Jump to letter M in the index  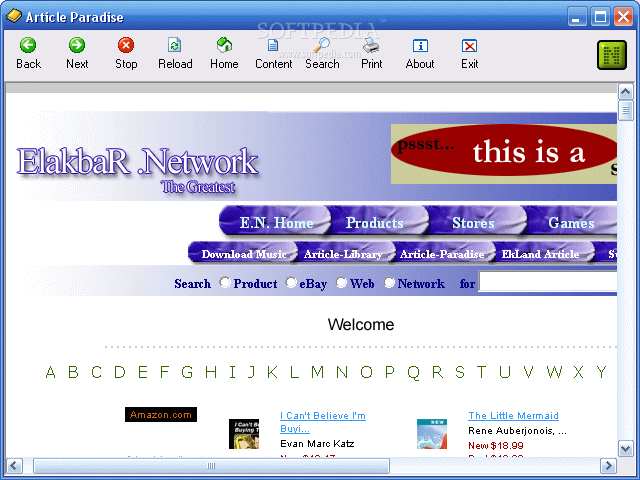click(318, 372)
